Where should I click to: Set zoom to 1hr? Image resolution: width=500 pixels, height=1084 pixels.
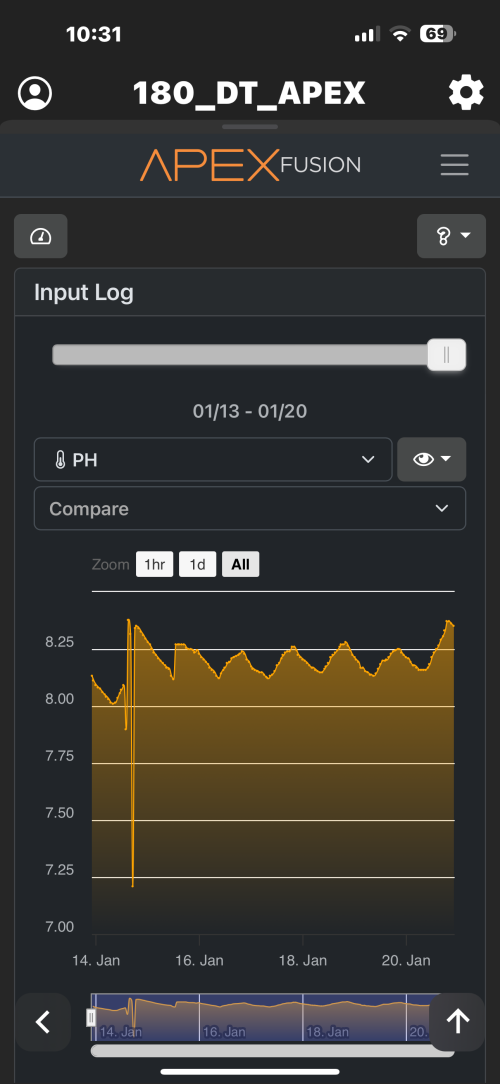[154, 564]
